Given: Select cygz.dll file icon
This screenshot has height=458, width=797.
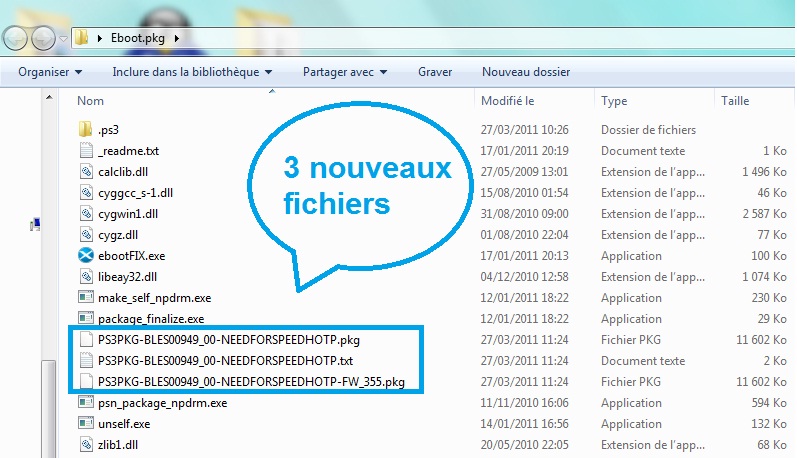Looking at the screenshot, I should [x=86, y=234].
